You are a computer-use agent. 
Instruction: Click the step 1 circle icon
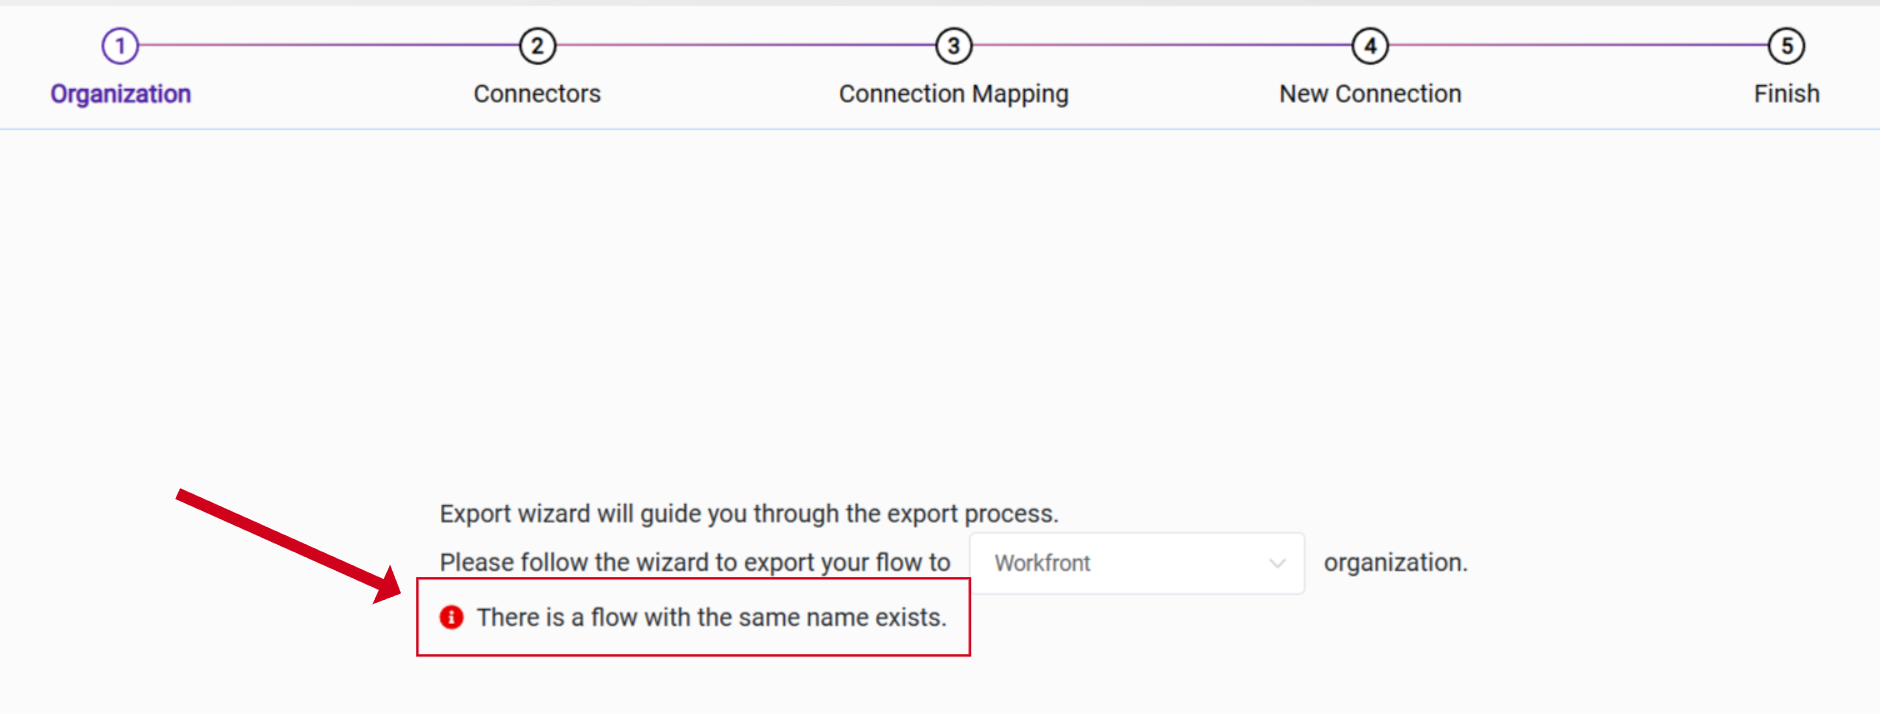120,46
